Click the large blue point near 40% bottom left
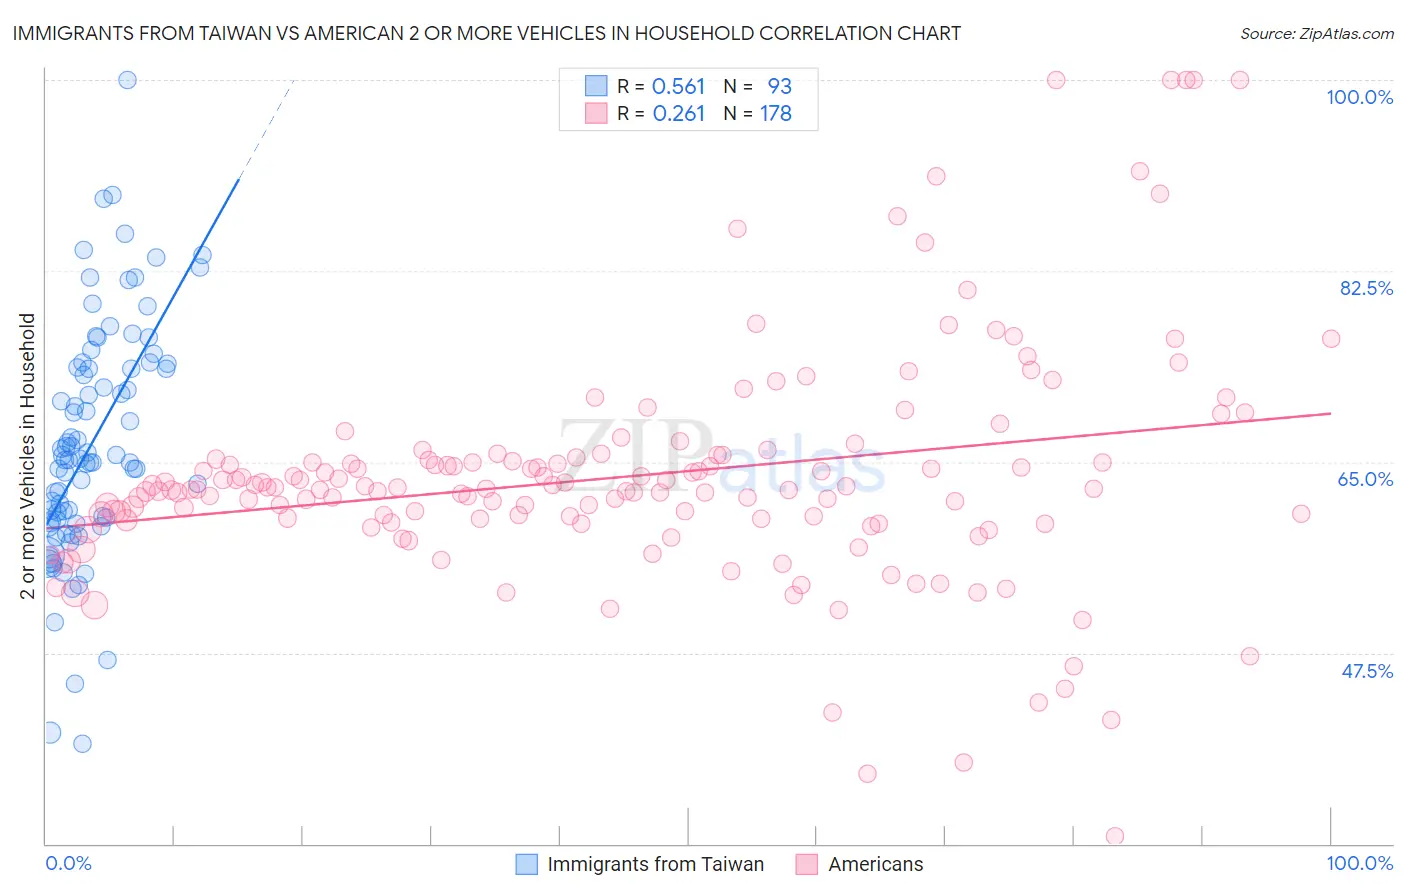The height and width of the screenshot is (892, 1406). pos(49,733)
